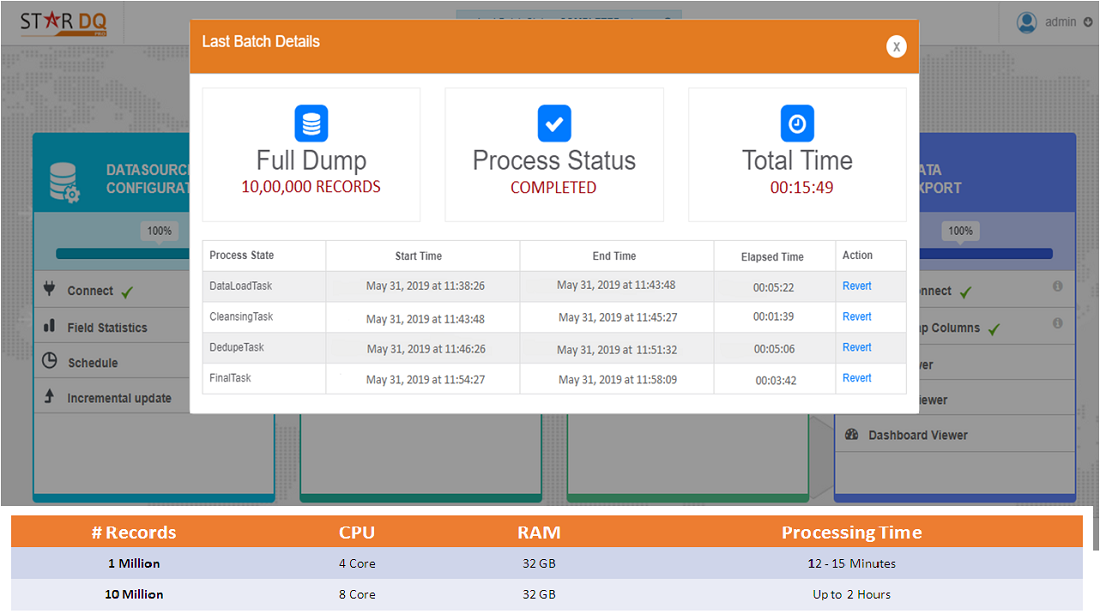Expand the admin account dropdown arrow
The width and height of the screenshot is (1100, 614).
(1088, 22)
